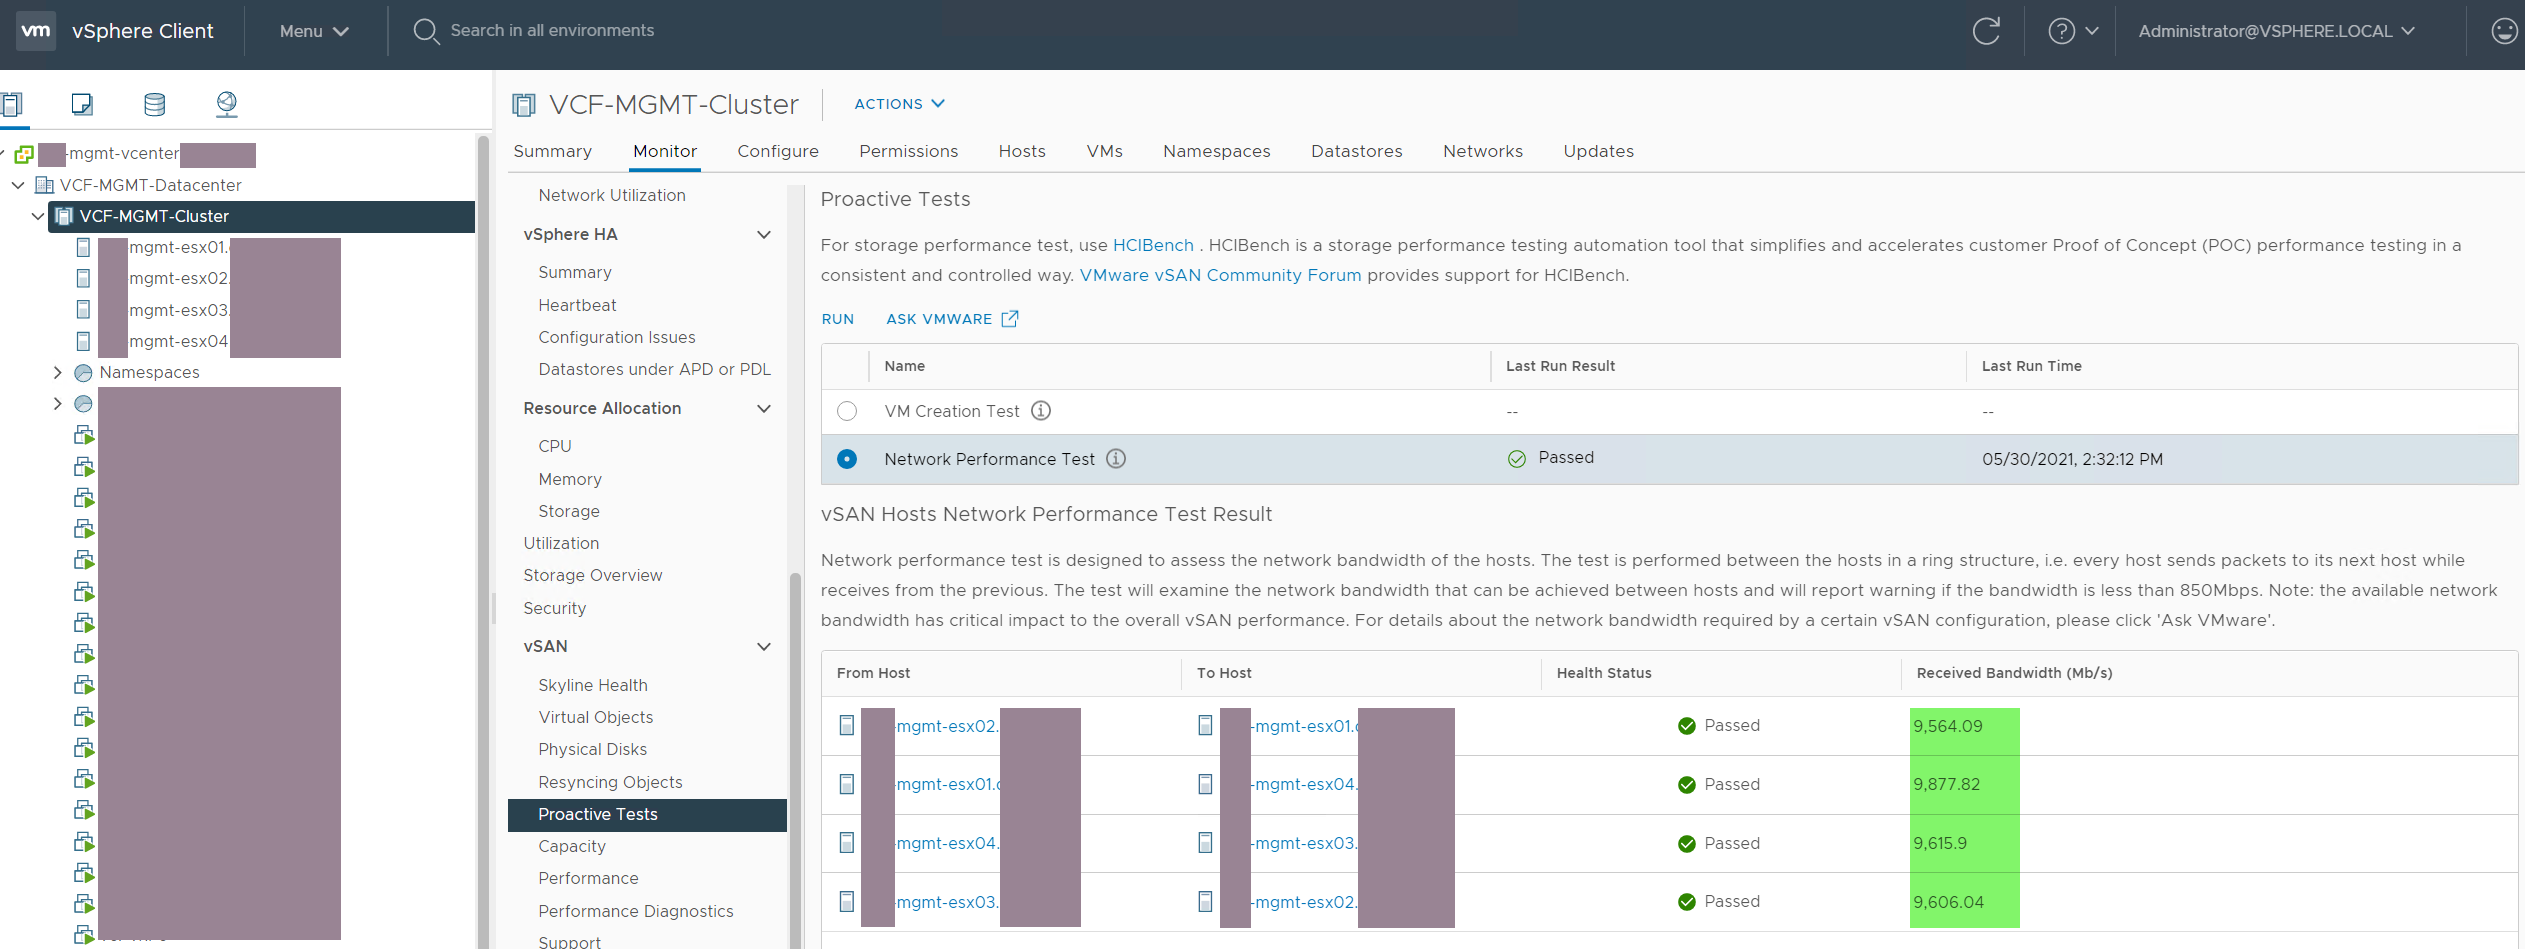Click the mgmt-esx01 host icon in tree

[84, 247]
